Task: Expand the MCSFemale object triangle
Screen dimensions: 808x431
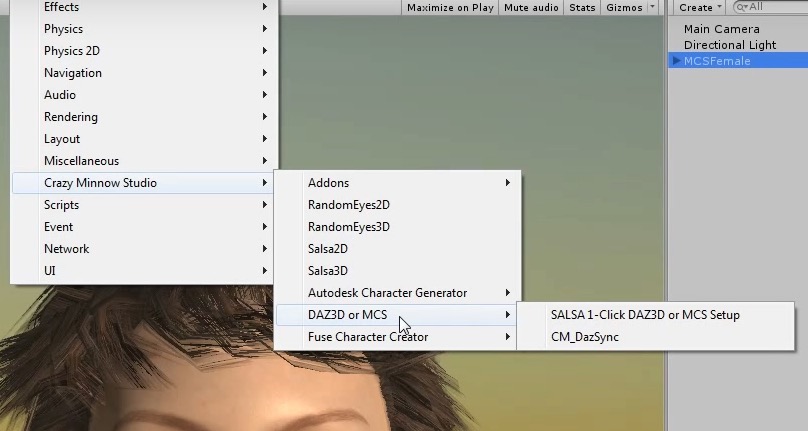Action: (677, 61)
